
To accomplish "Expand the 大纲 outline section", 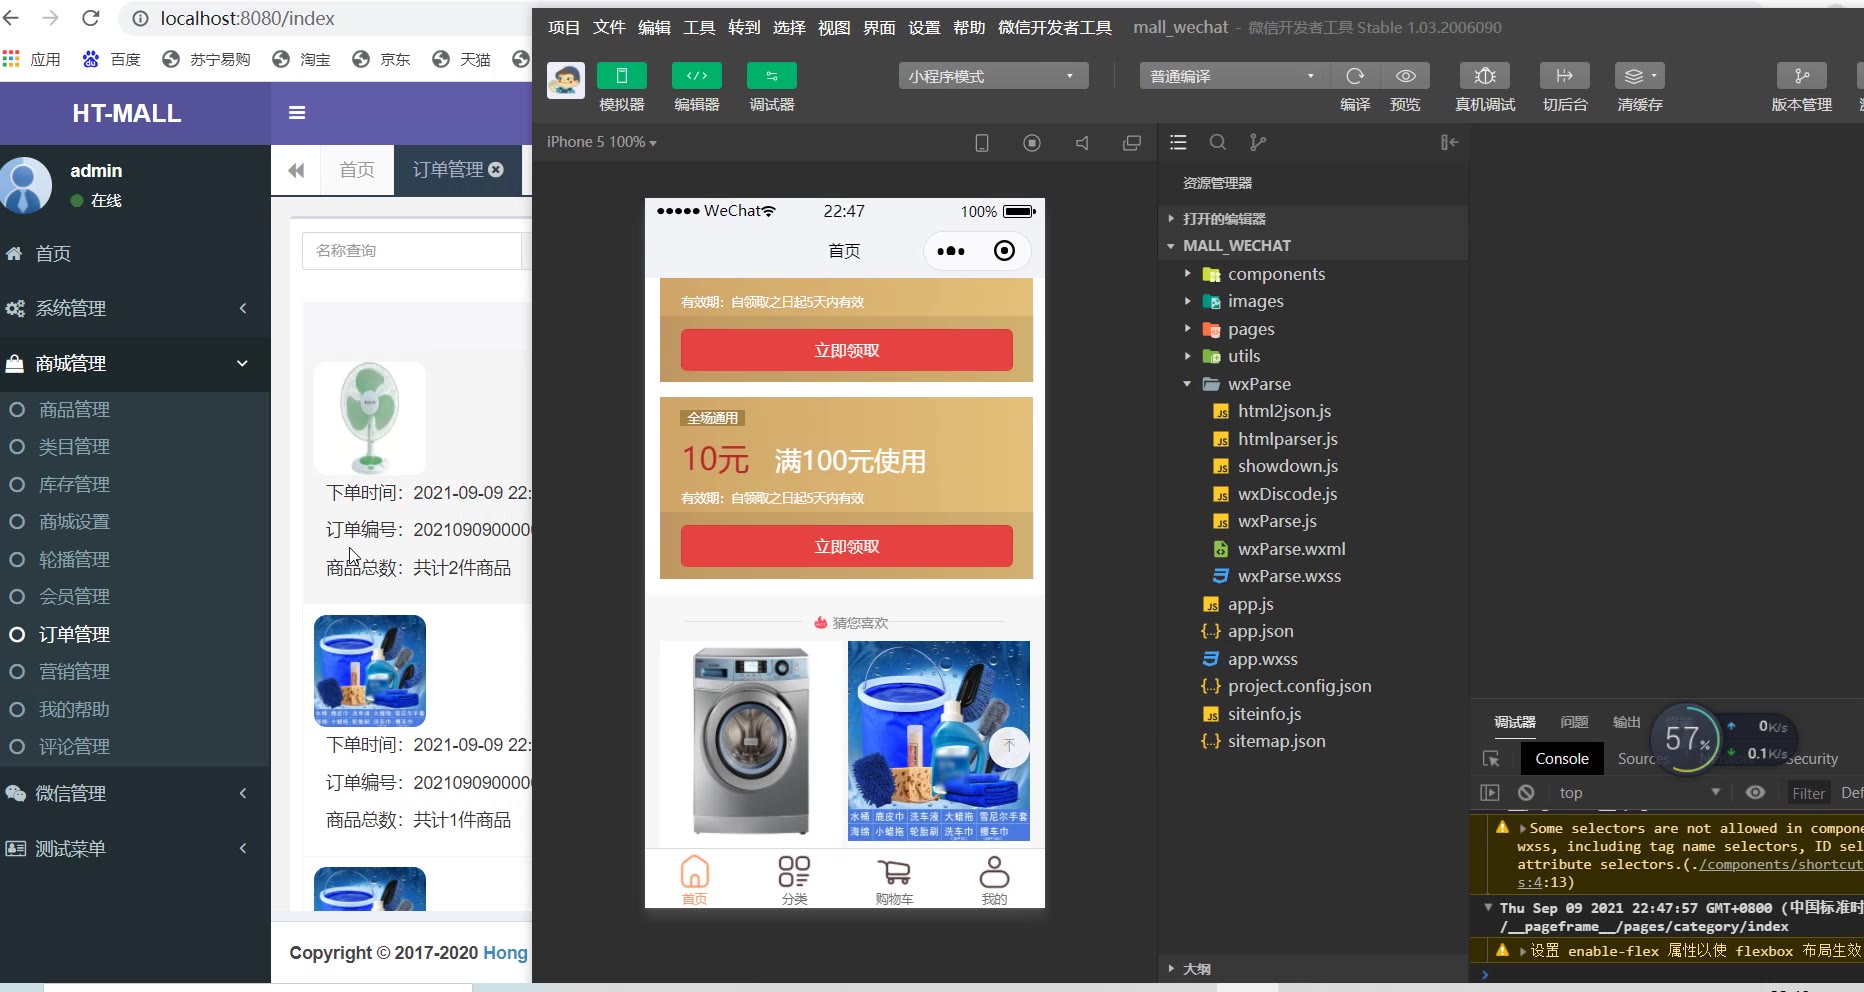I will coord(1196,969).
